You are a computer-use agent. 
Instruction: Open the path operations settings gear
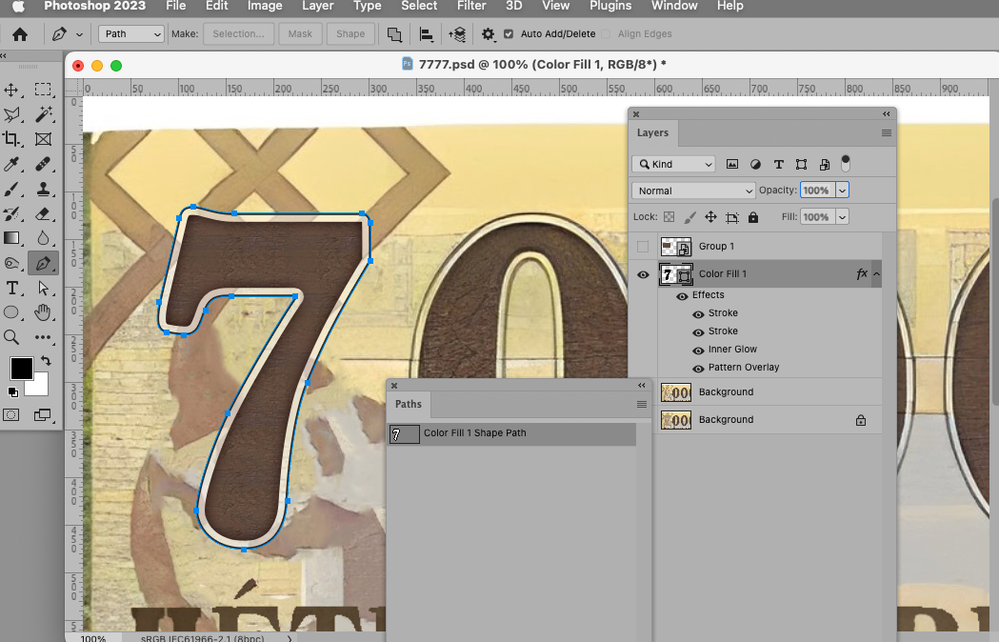[488, 33]
